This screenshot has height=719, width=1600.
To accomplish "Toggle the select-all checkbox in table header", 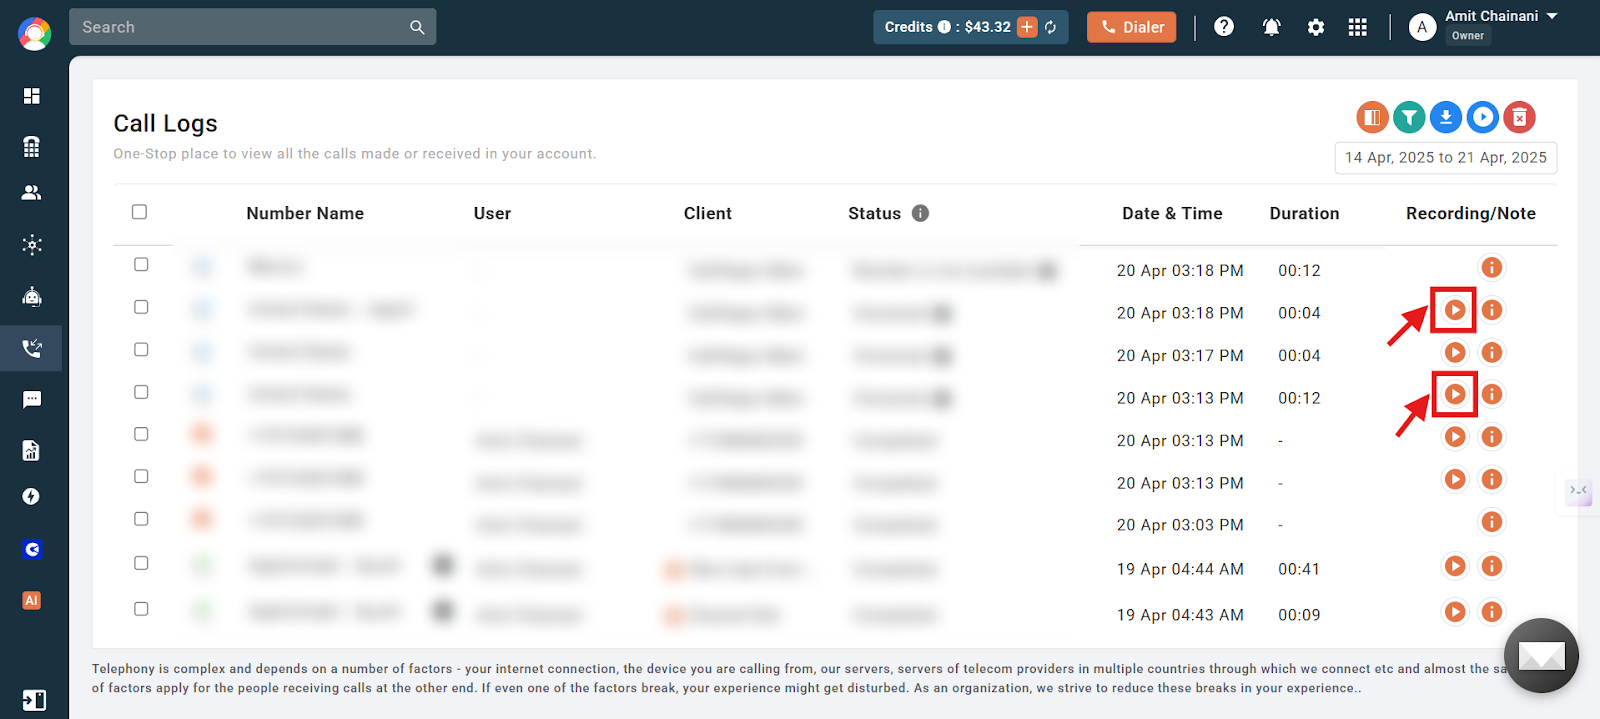I will tap(139, 212).
